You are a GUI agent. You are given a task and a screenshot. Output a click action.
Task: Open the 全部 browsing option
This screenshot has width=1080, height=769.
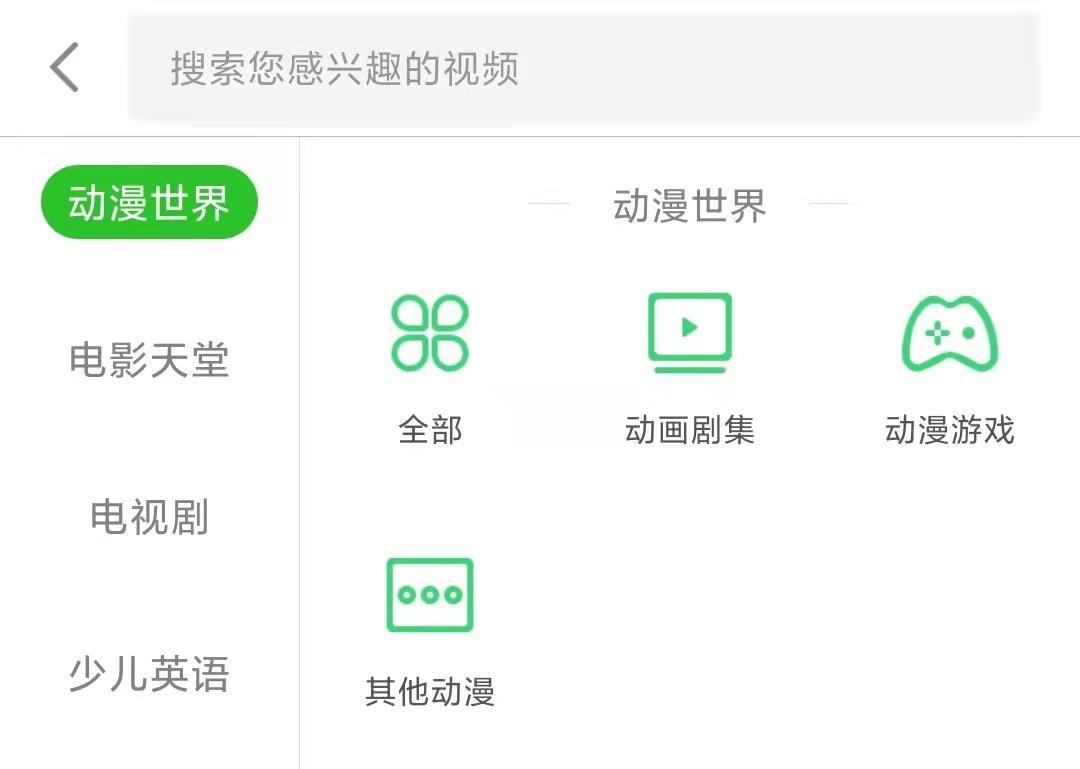(x=429, y=430)
